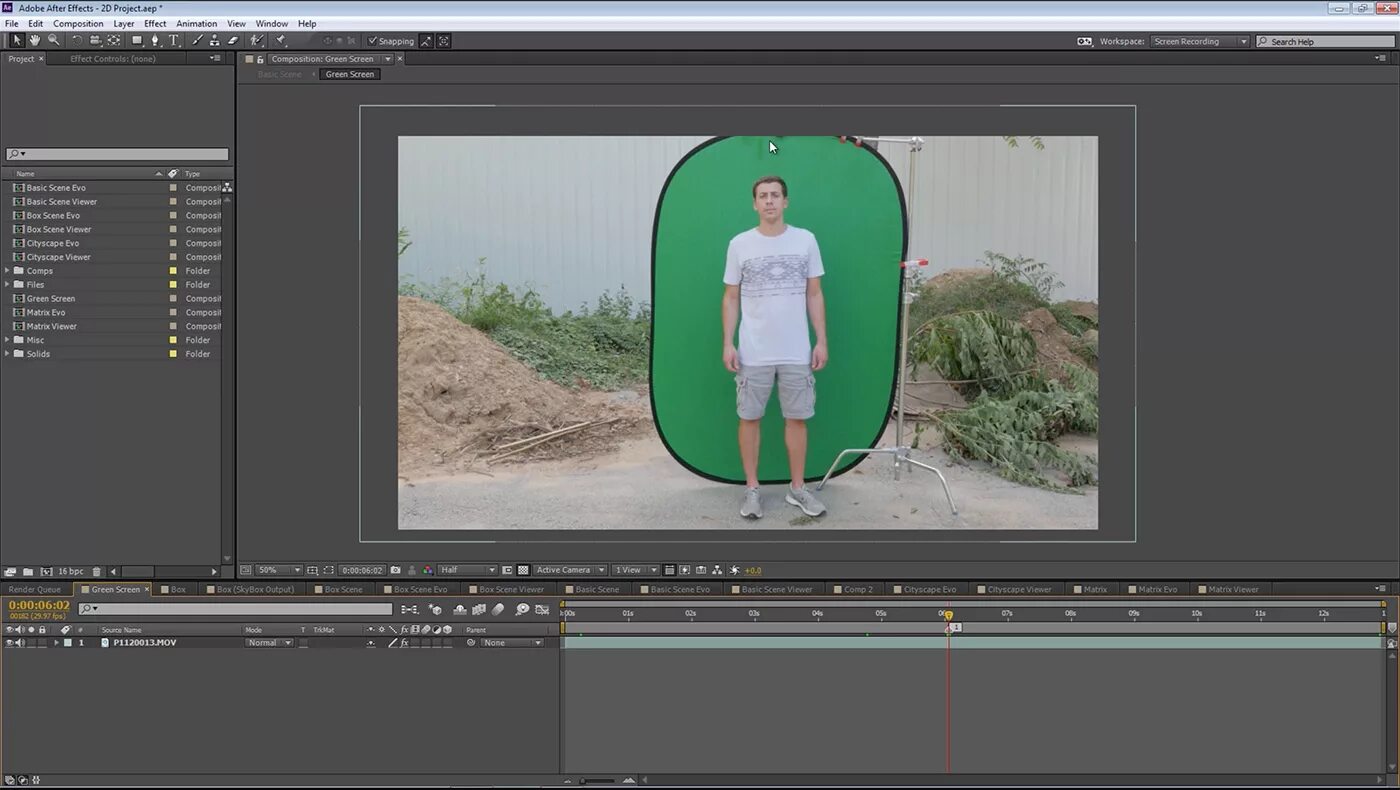The height and width of the screenshot is (790, 1400).
Task: Toggle the frame blending switch in timeline
Action: (478, 609)
